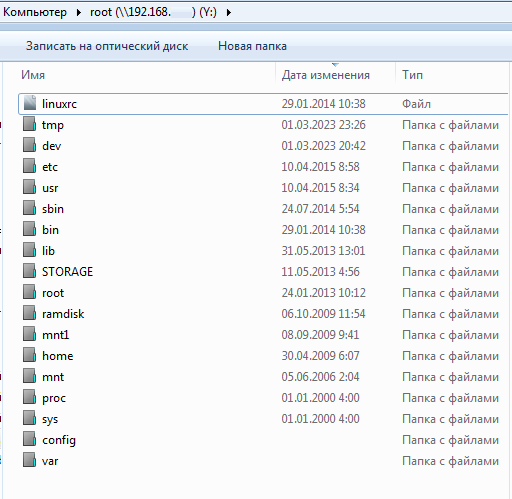512x499 pixels.
Task: Select the STORAGE folder name
Action: [67, 272]
